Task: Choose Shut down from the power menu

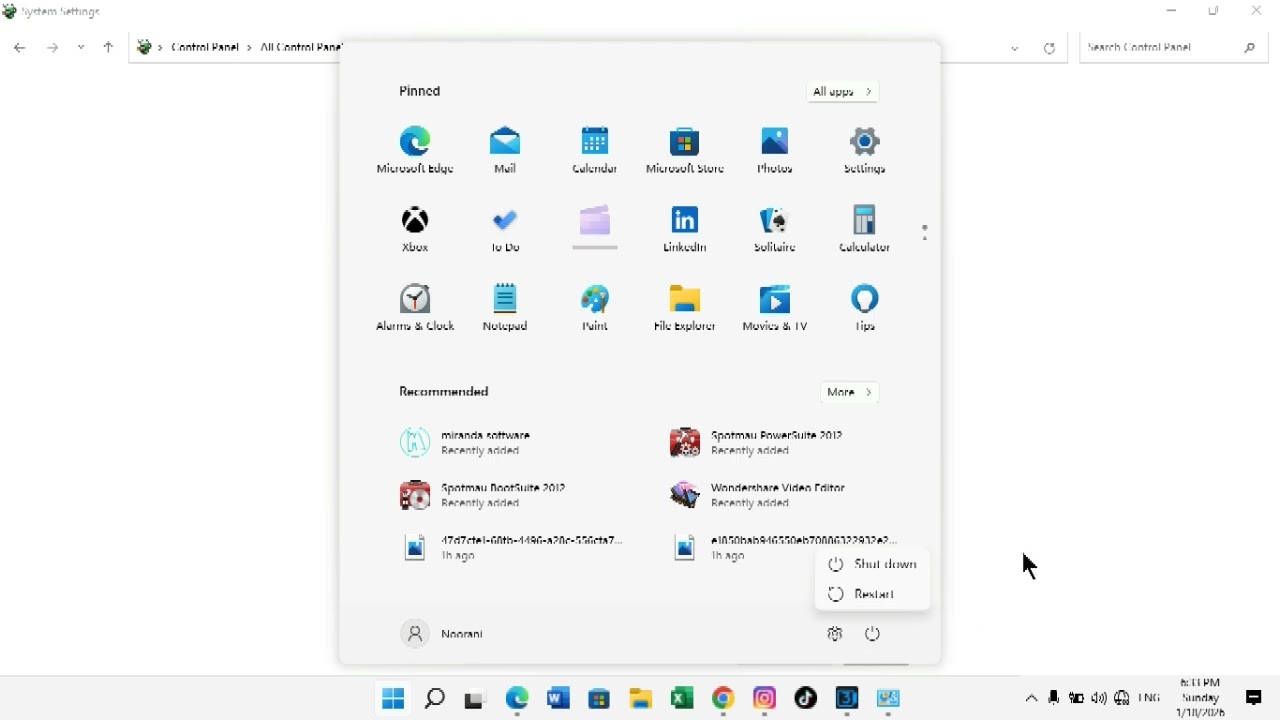Action: [x=873, y=564]
